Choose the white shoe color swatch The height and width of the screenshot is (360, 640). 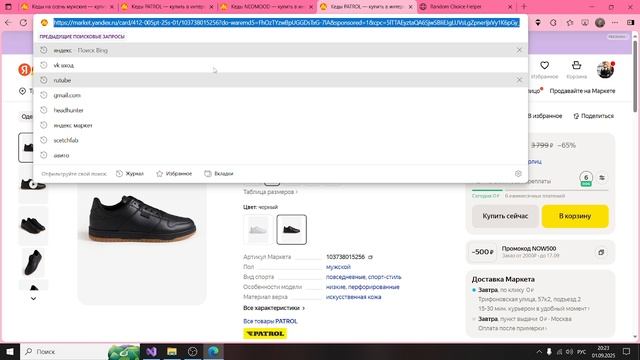click(258, 229)
